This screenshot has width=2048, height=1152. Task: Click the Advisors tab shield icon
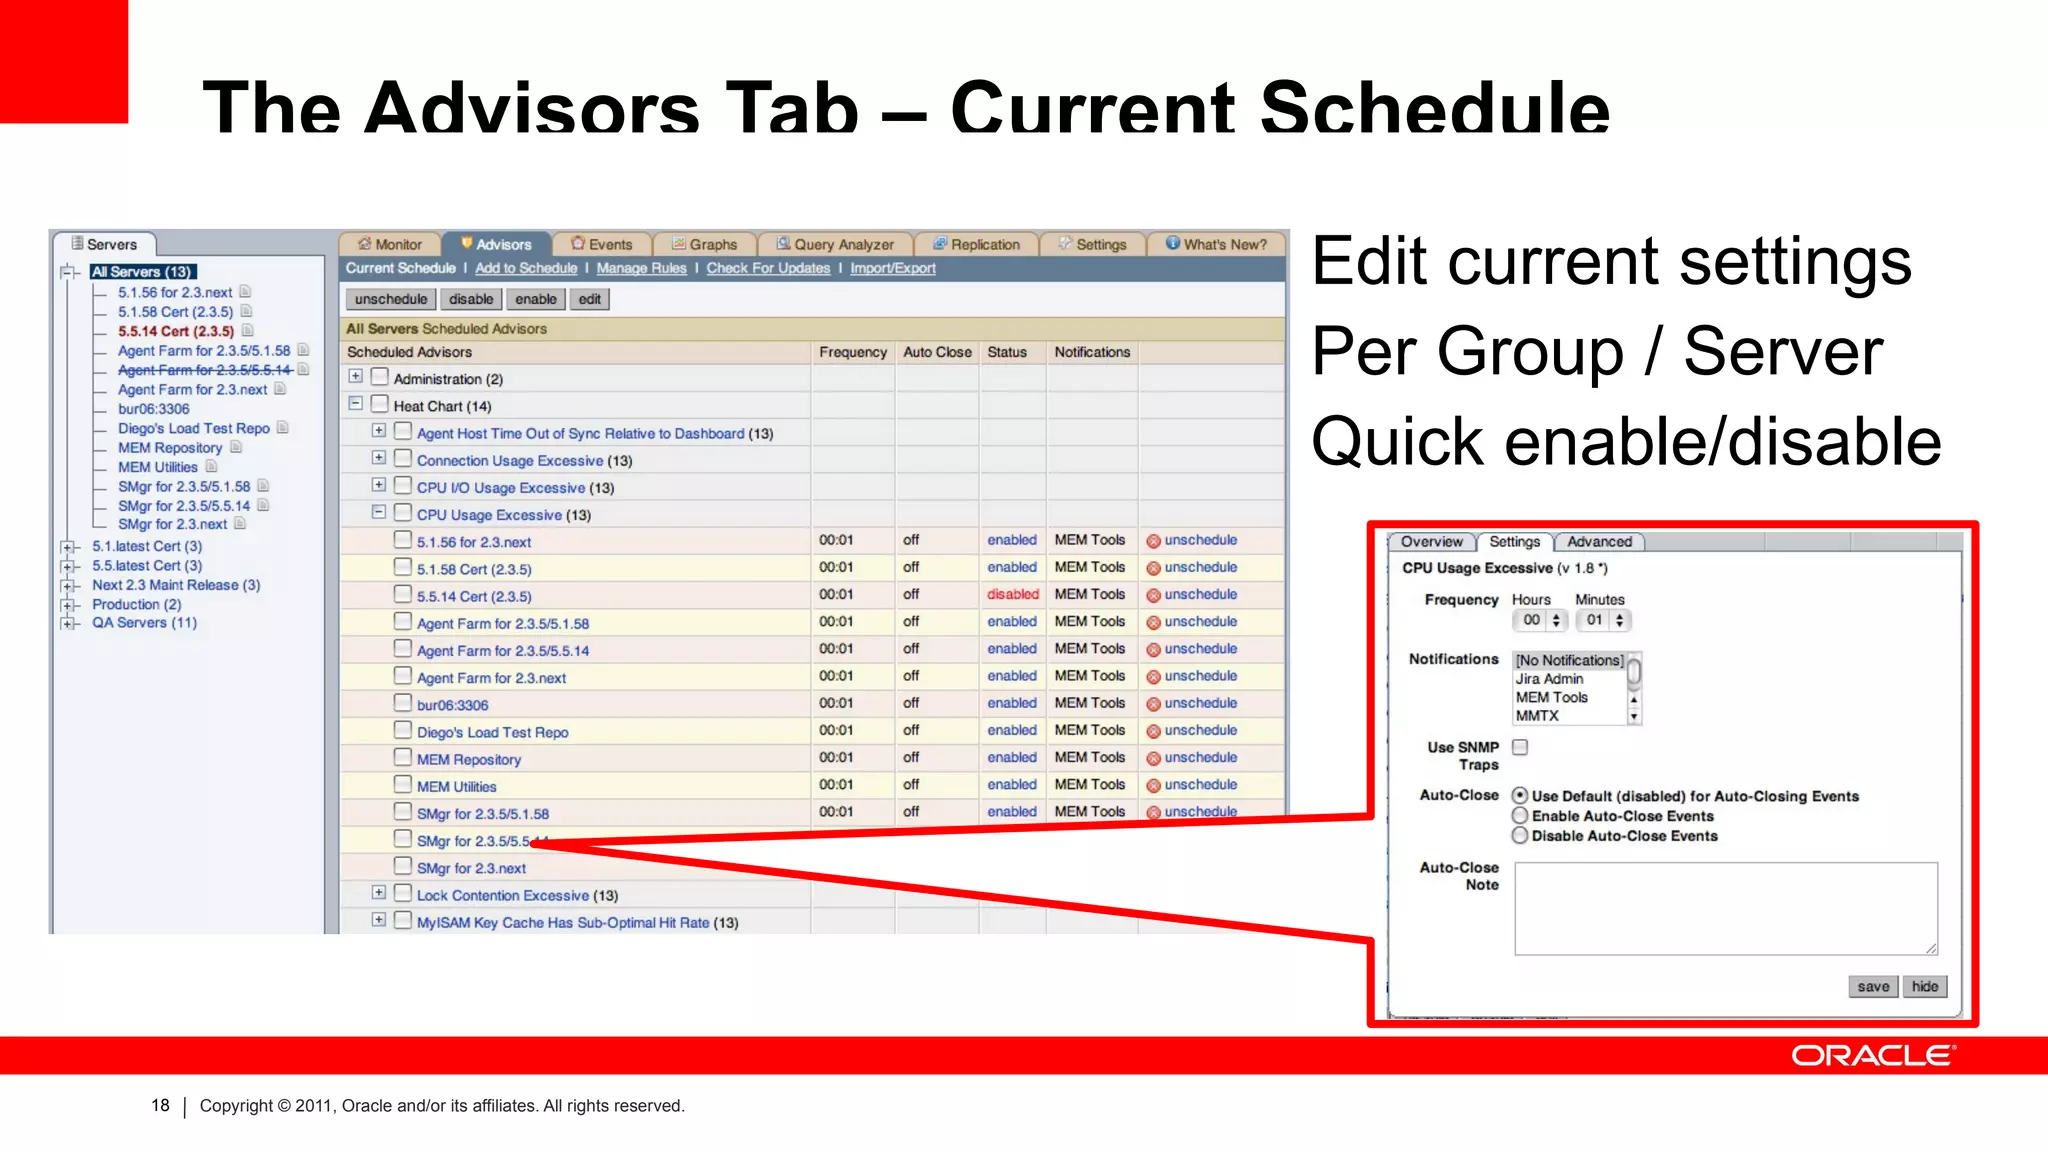tap(466, 243)
